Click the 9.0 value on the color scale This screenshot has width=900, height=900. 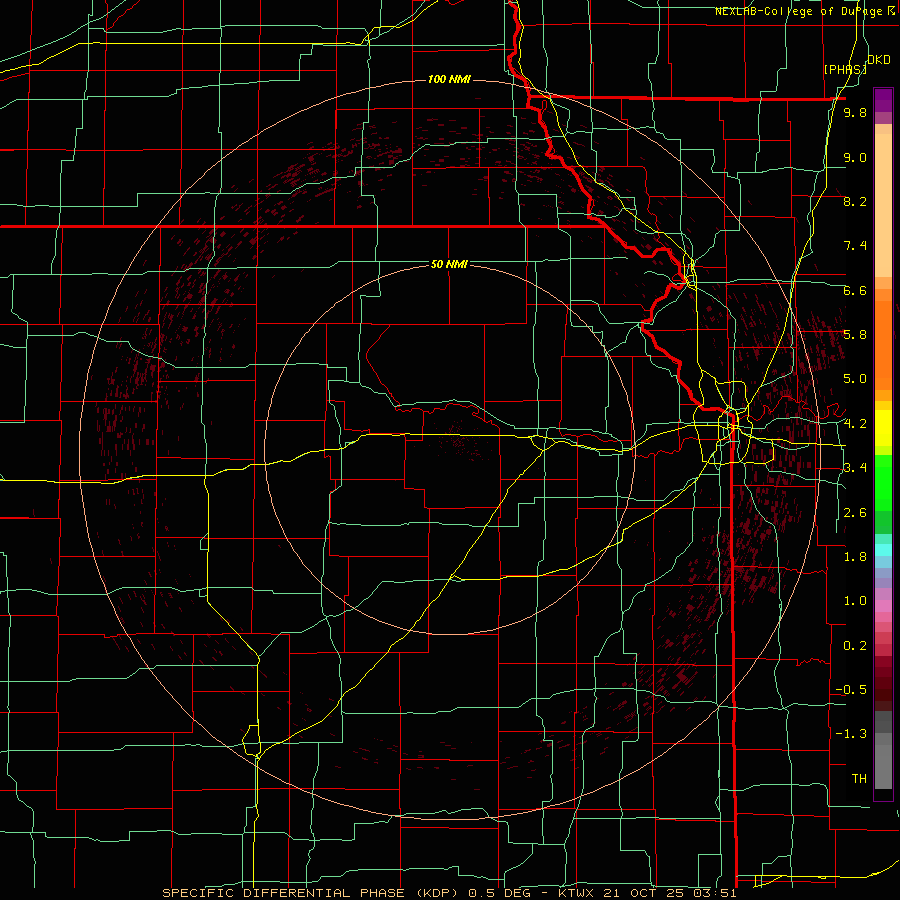pos(855,157)
